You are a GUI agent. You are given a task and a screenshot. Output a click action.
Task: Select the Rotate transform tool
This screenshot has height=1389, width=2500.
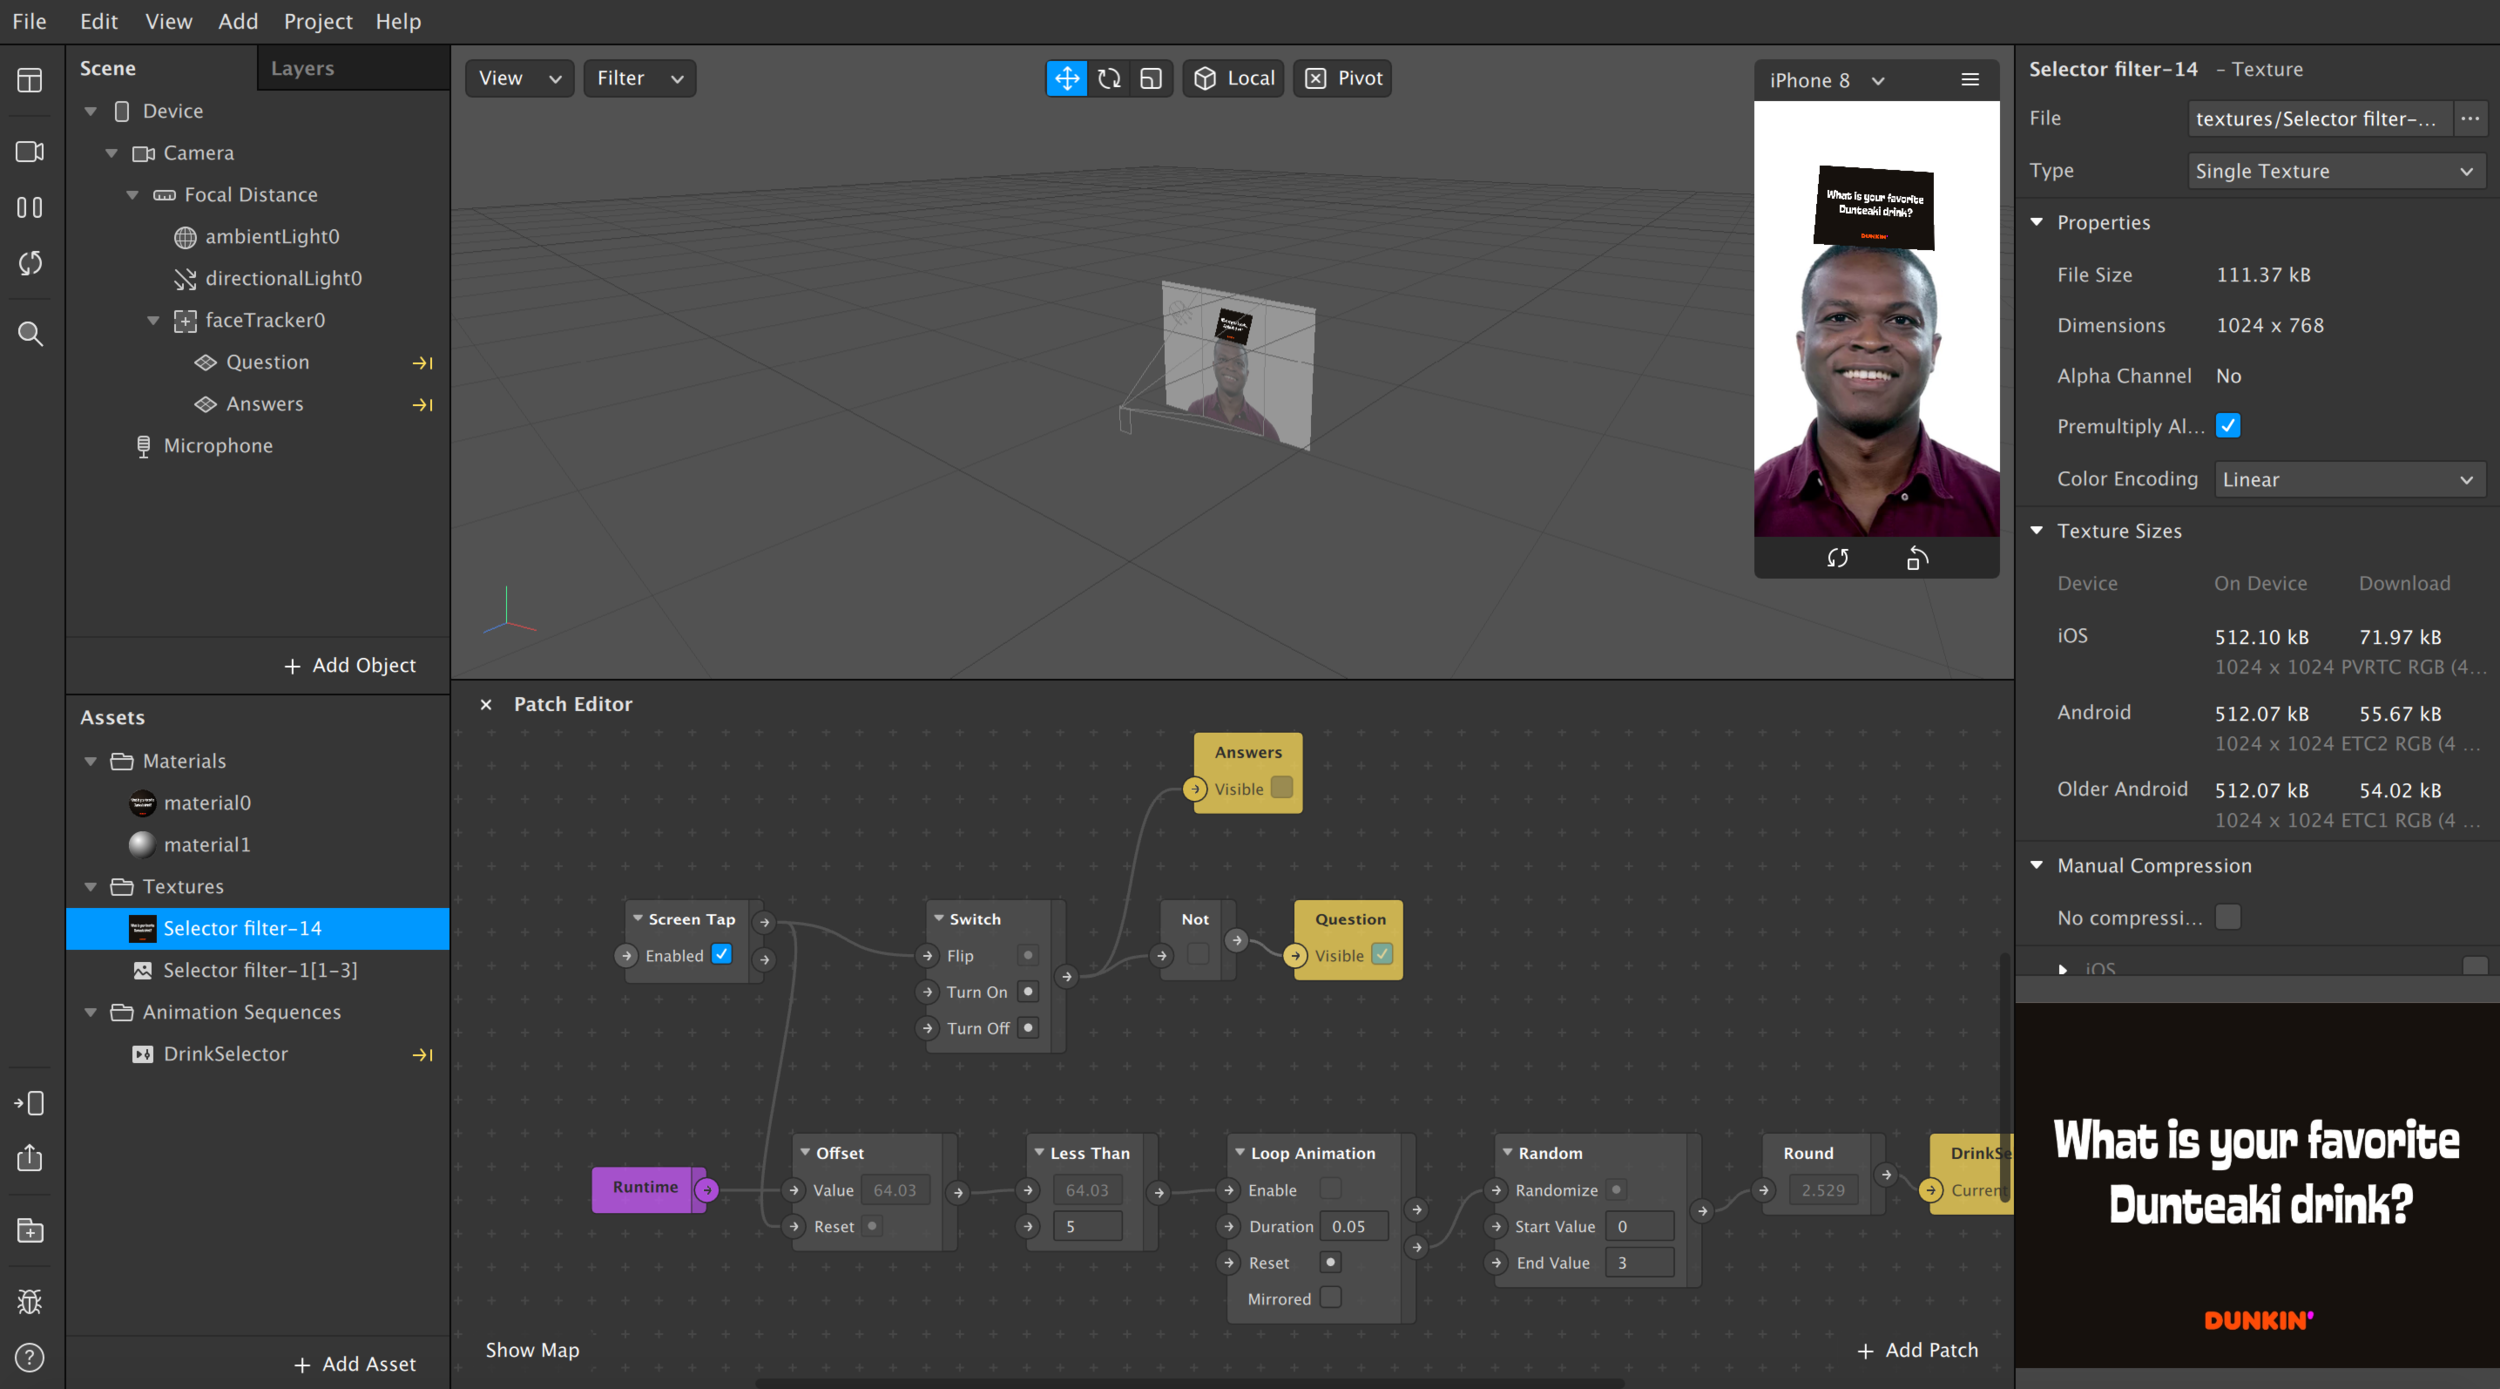coord(1109,78)
